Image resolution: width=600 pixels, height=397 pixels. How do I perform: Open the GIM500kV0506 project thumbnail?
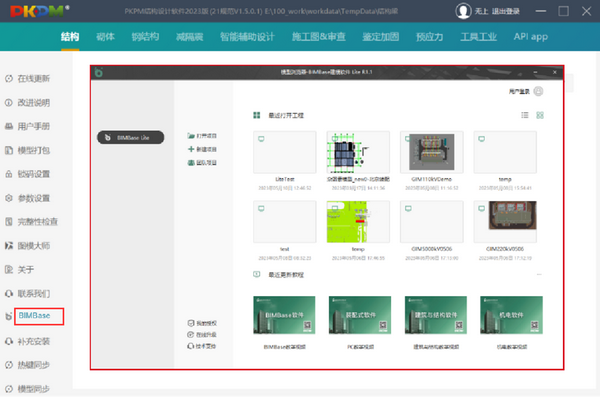tap(432, 222)
